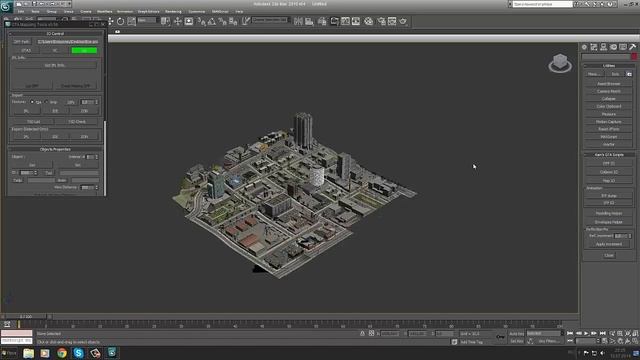Screen dimensions: 640x360
Task: Adjust the View Distance spinner
Action: pyautogui.click(x=97, y=187)
